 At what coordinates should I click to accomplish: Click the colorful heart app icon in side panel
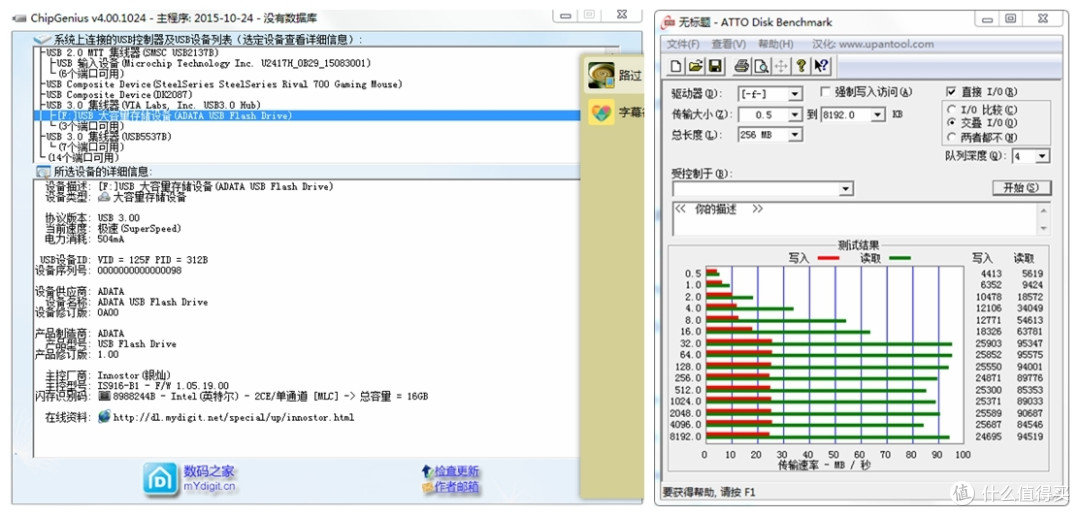click(601, 111)
